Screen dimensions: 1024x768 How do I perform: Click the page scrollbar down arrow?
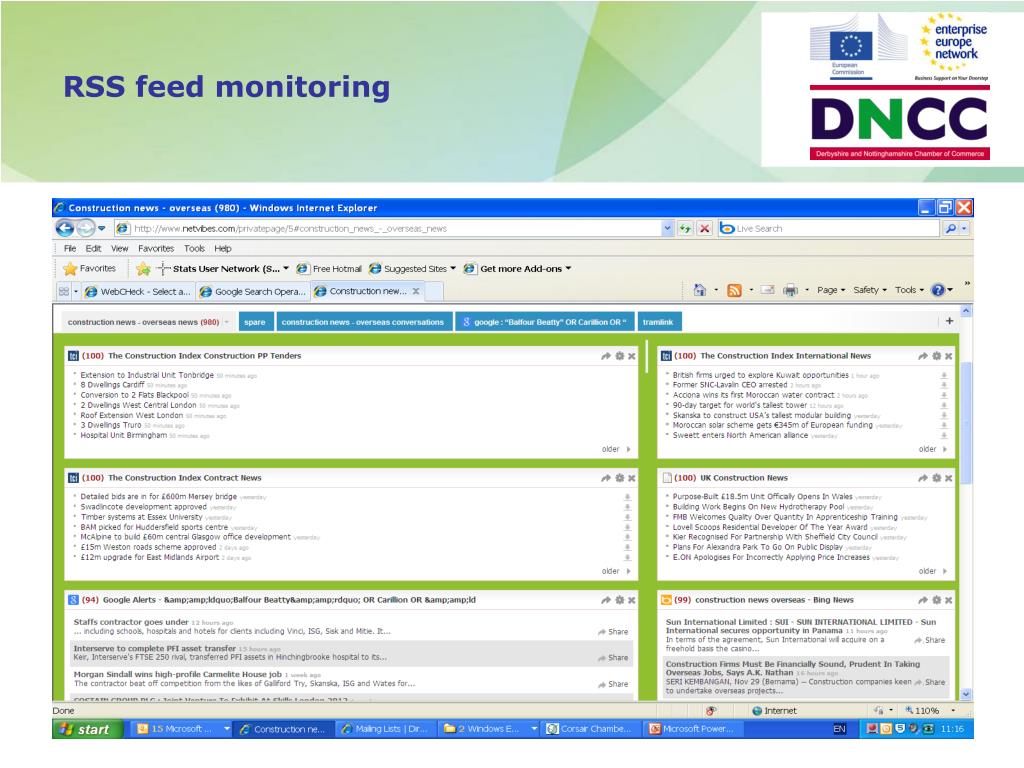(x=966, y=694)
